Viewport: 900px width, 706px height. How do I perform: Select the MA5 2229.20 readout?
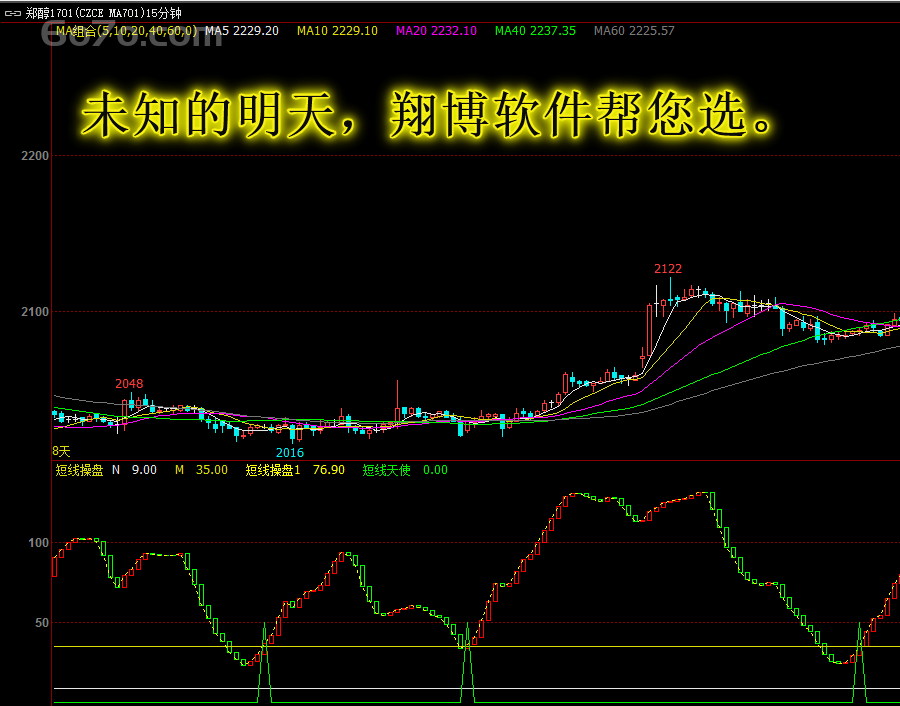click(242, 31)
